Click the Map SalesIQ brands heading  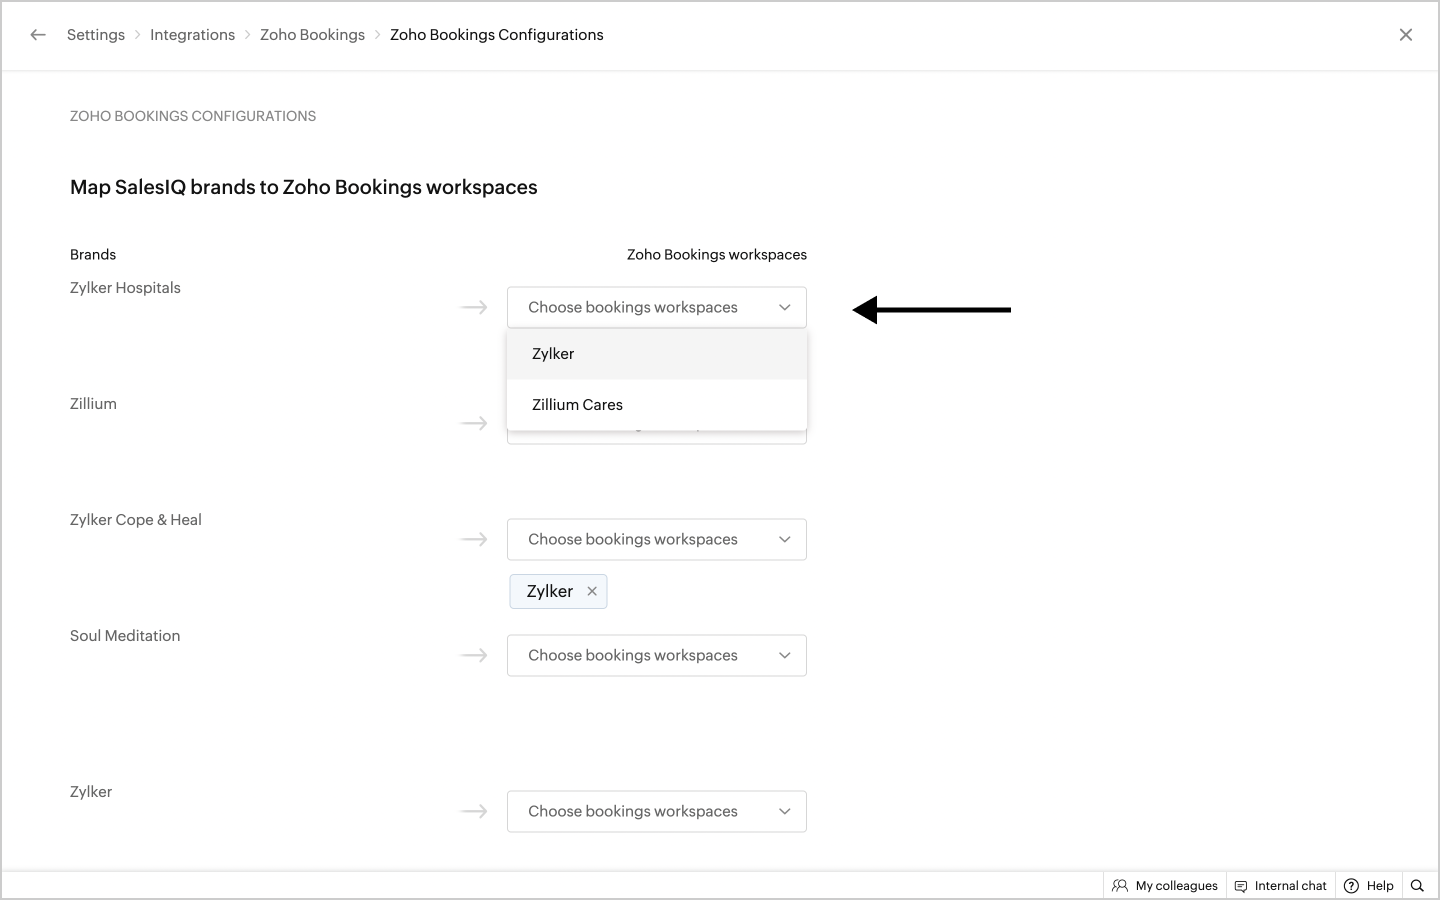(x=304, y=188)
